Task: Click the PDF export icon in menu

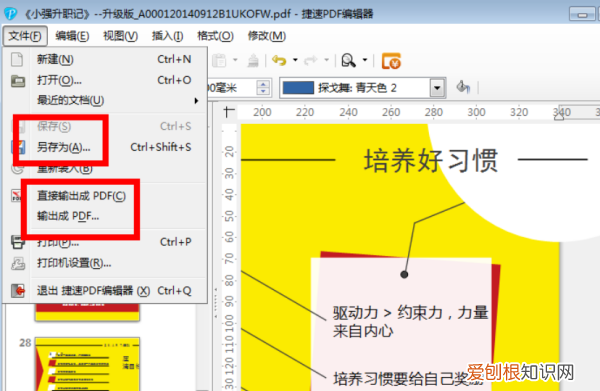Action: [17, 196]
